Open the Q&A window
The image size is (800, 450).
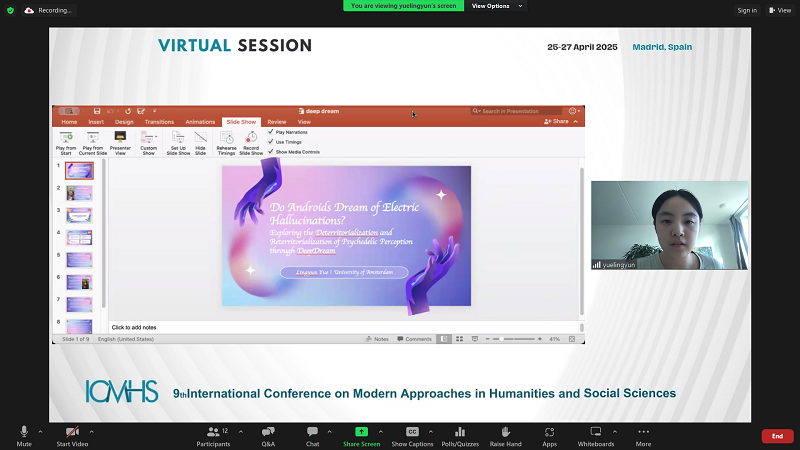pyautogui.click(x=268, y=432)
